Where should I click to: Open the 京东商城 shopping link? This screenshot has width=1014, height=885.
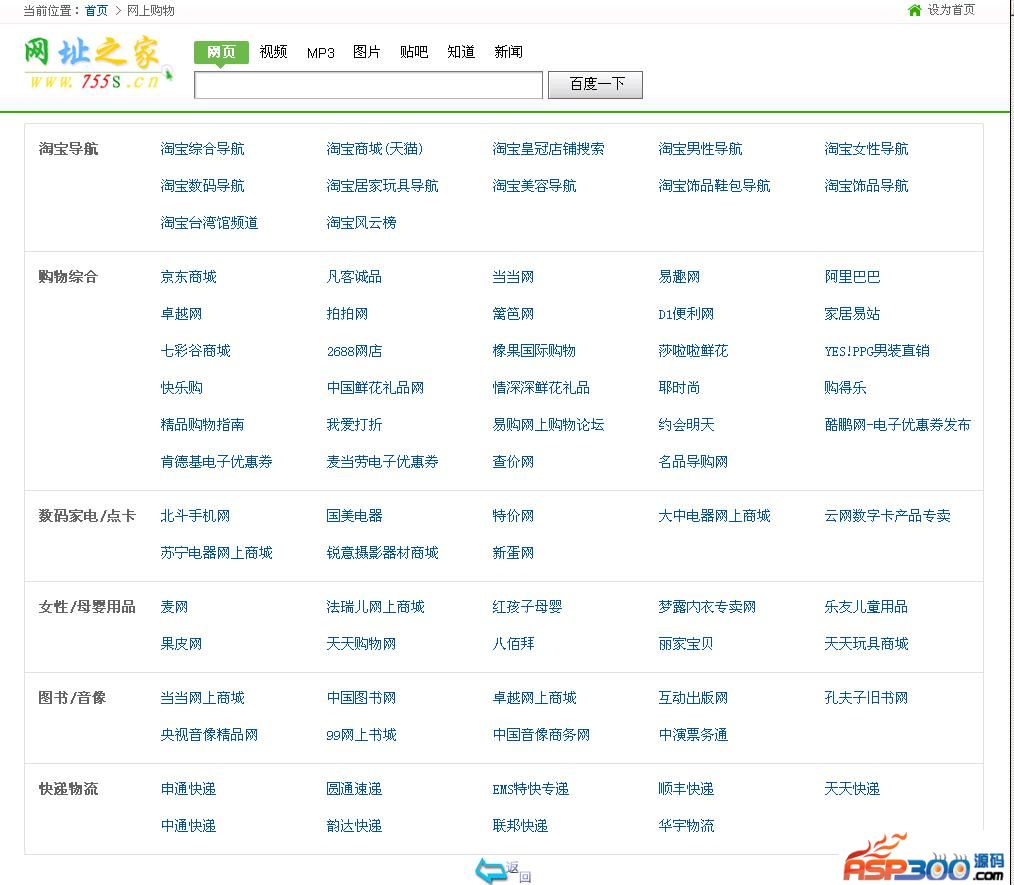[188, 277]
